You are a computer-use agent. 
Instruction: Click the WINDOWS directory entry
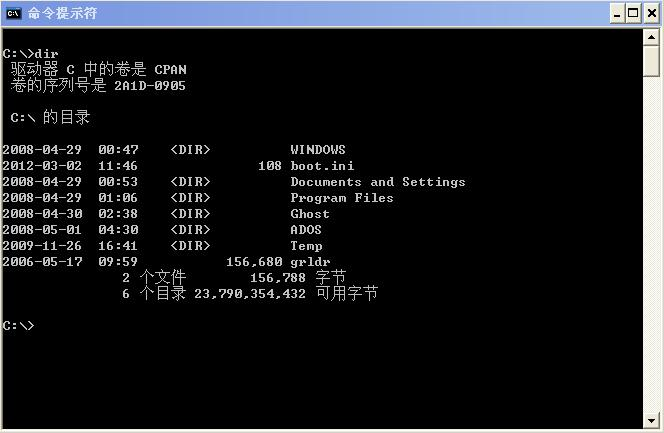point(318,150)
